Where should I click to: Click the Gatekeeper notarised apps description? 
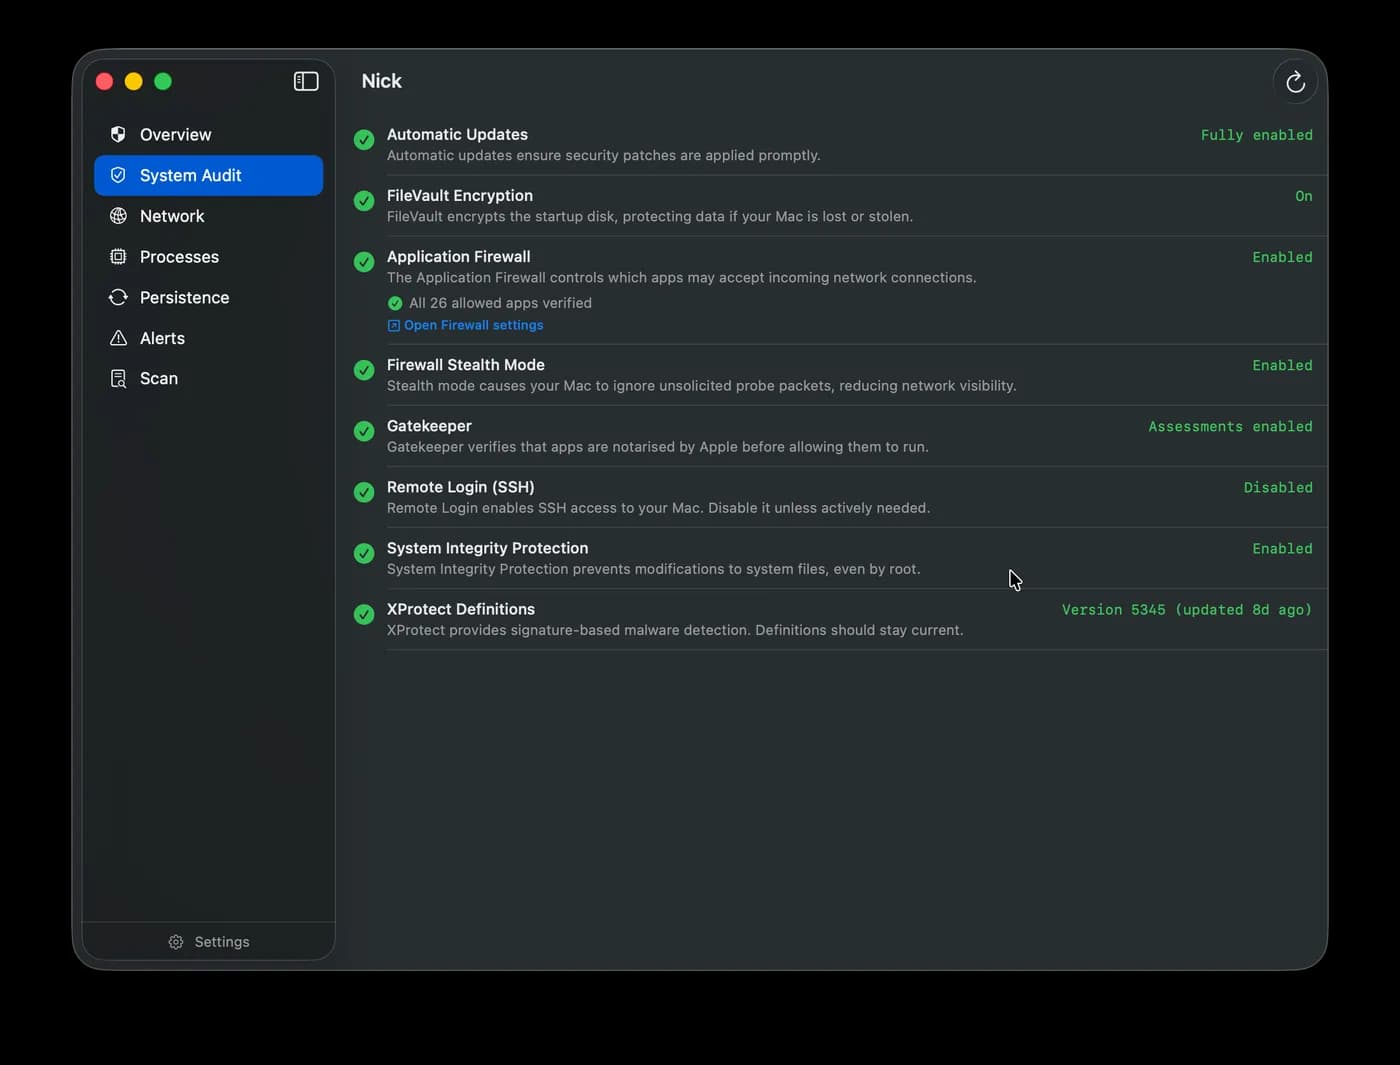658,447
